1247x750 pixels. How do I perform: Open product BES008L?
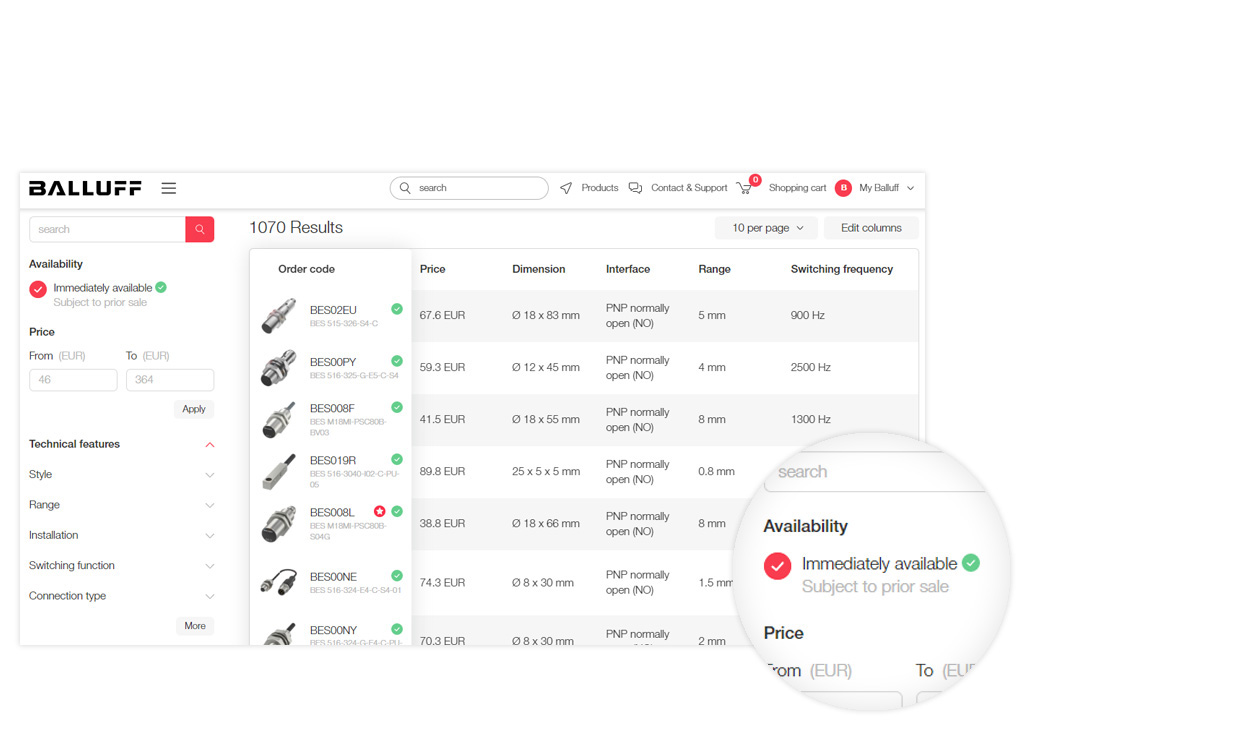[332, 512]
